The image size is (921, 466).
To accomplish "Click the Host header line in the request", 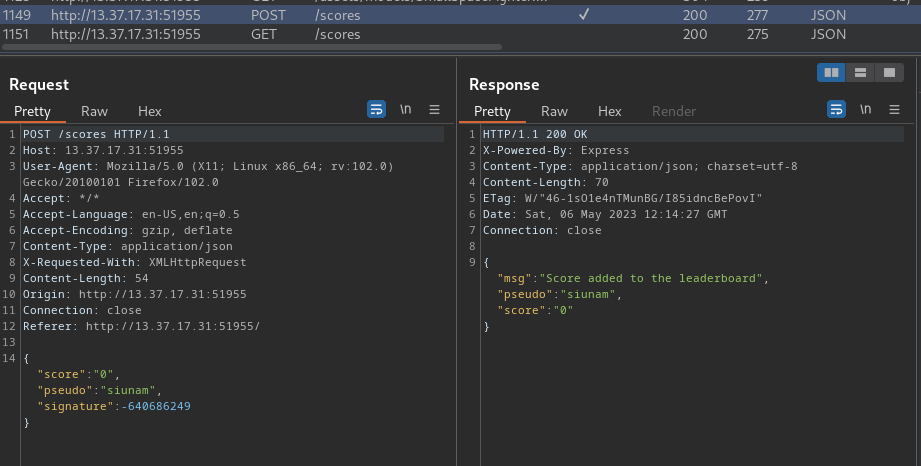I will click(x=103, y=150).
